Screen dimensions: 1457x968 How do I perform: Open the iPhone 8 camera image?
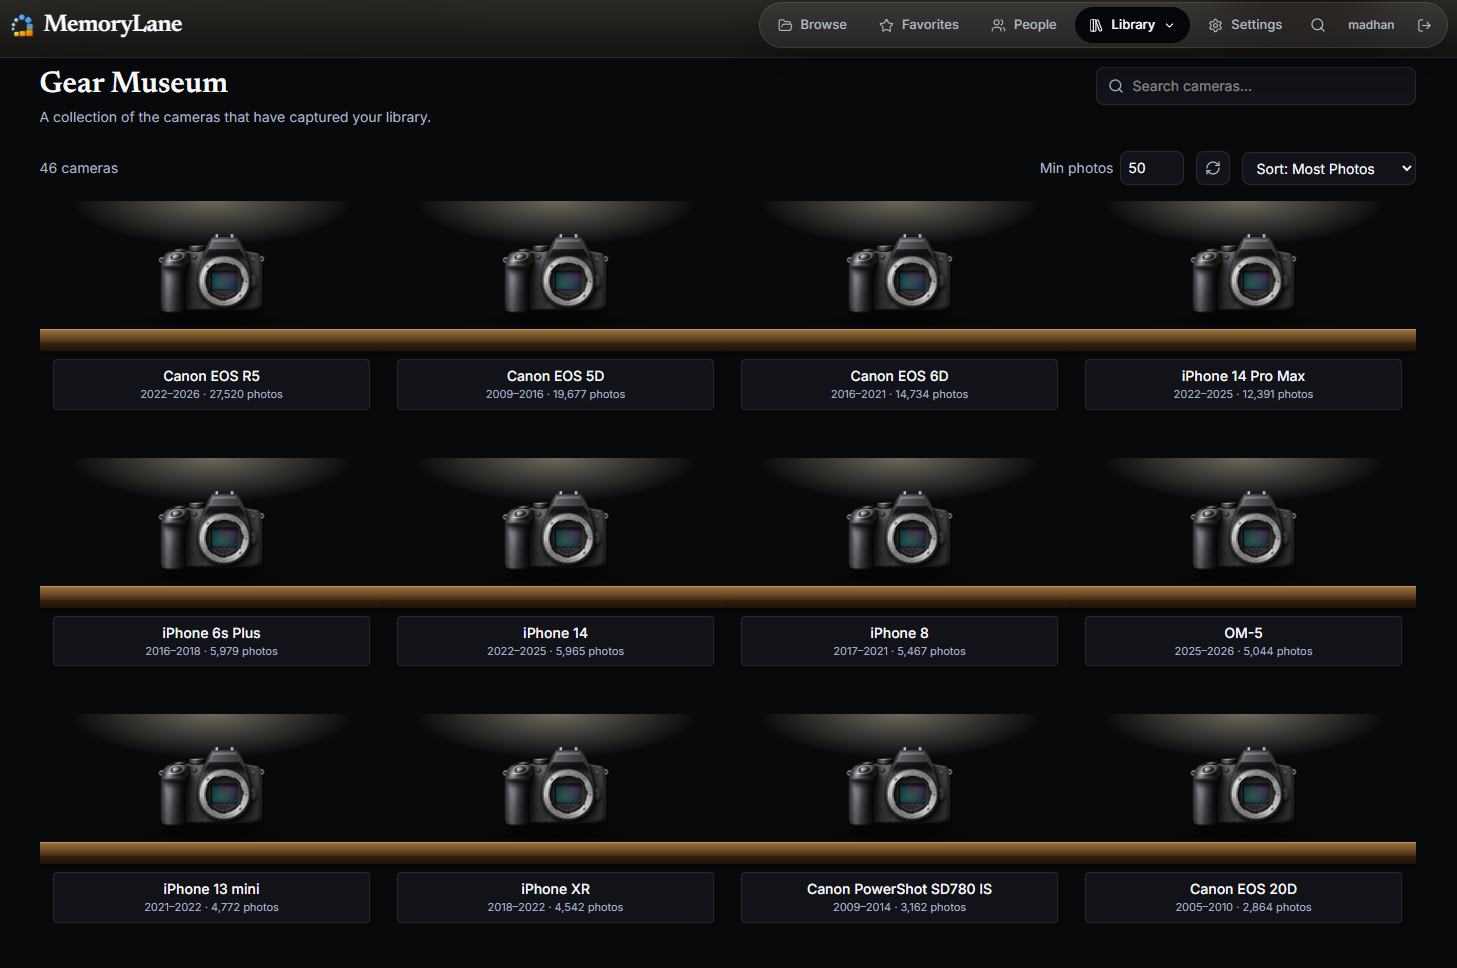pyautogui.click(x=900, y=530)
